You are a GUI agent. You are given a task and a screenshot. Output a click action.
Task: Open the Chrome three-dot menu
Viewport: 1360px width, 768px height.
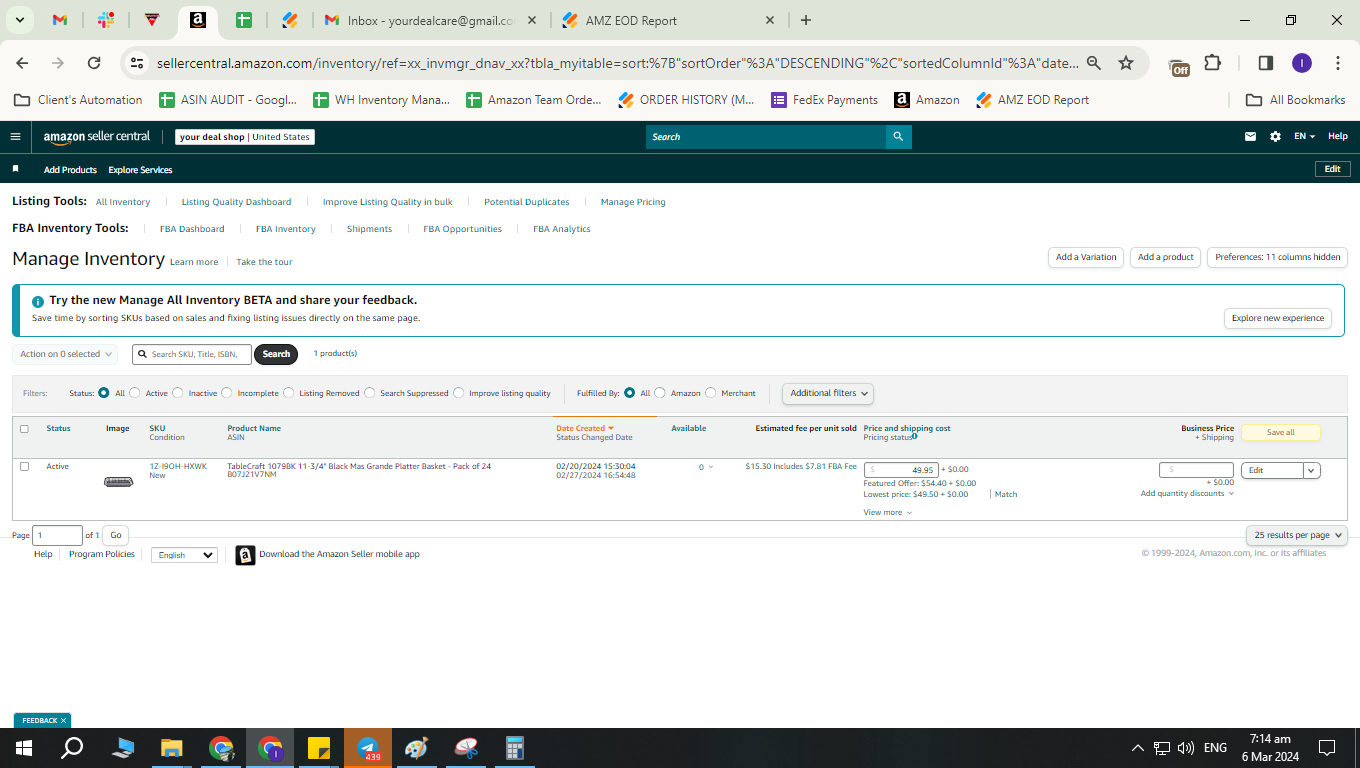1338,63
